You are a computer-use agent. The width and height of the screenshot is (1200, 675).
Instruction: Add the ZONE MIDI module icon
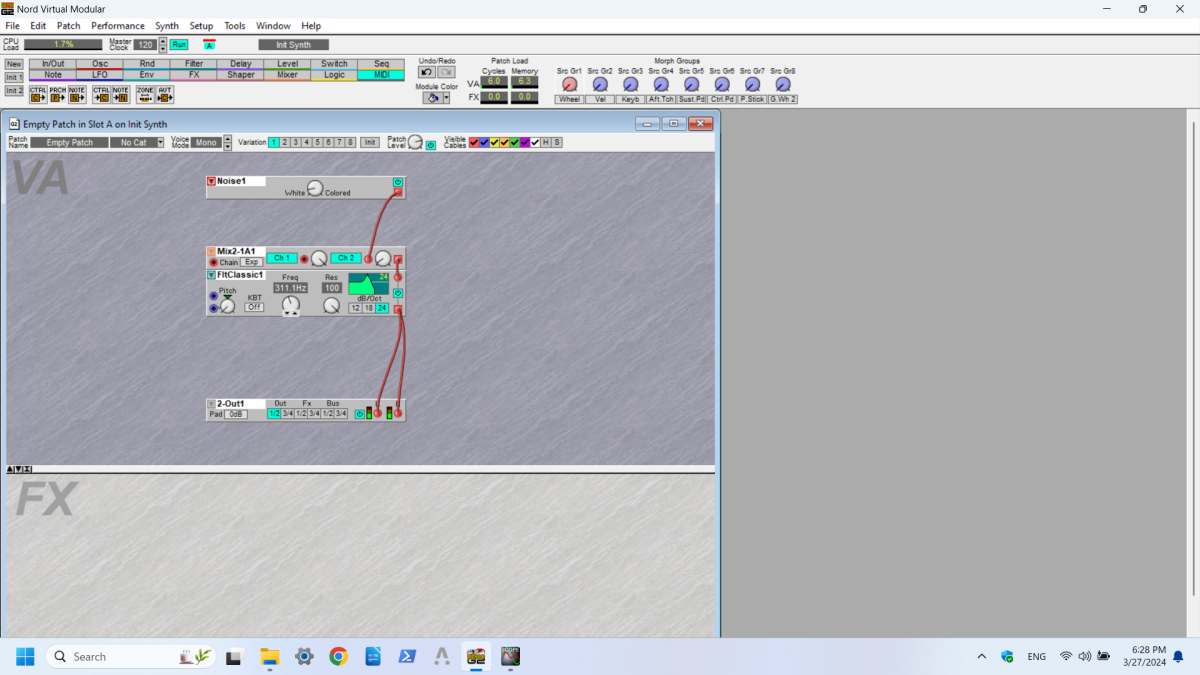pos(145,95)
